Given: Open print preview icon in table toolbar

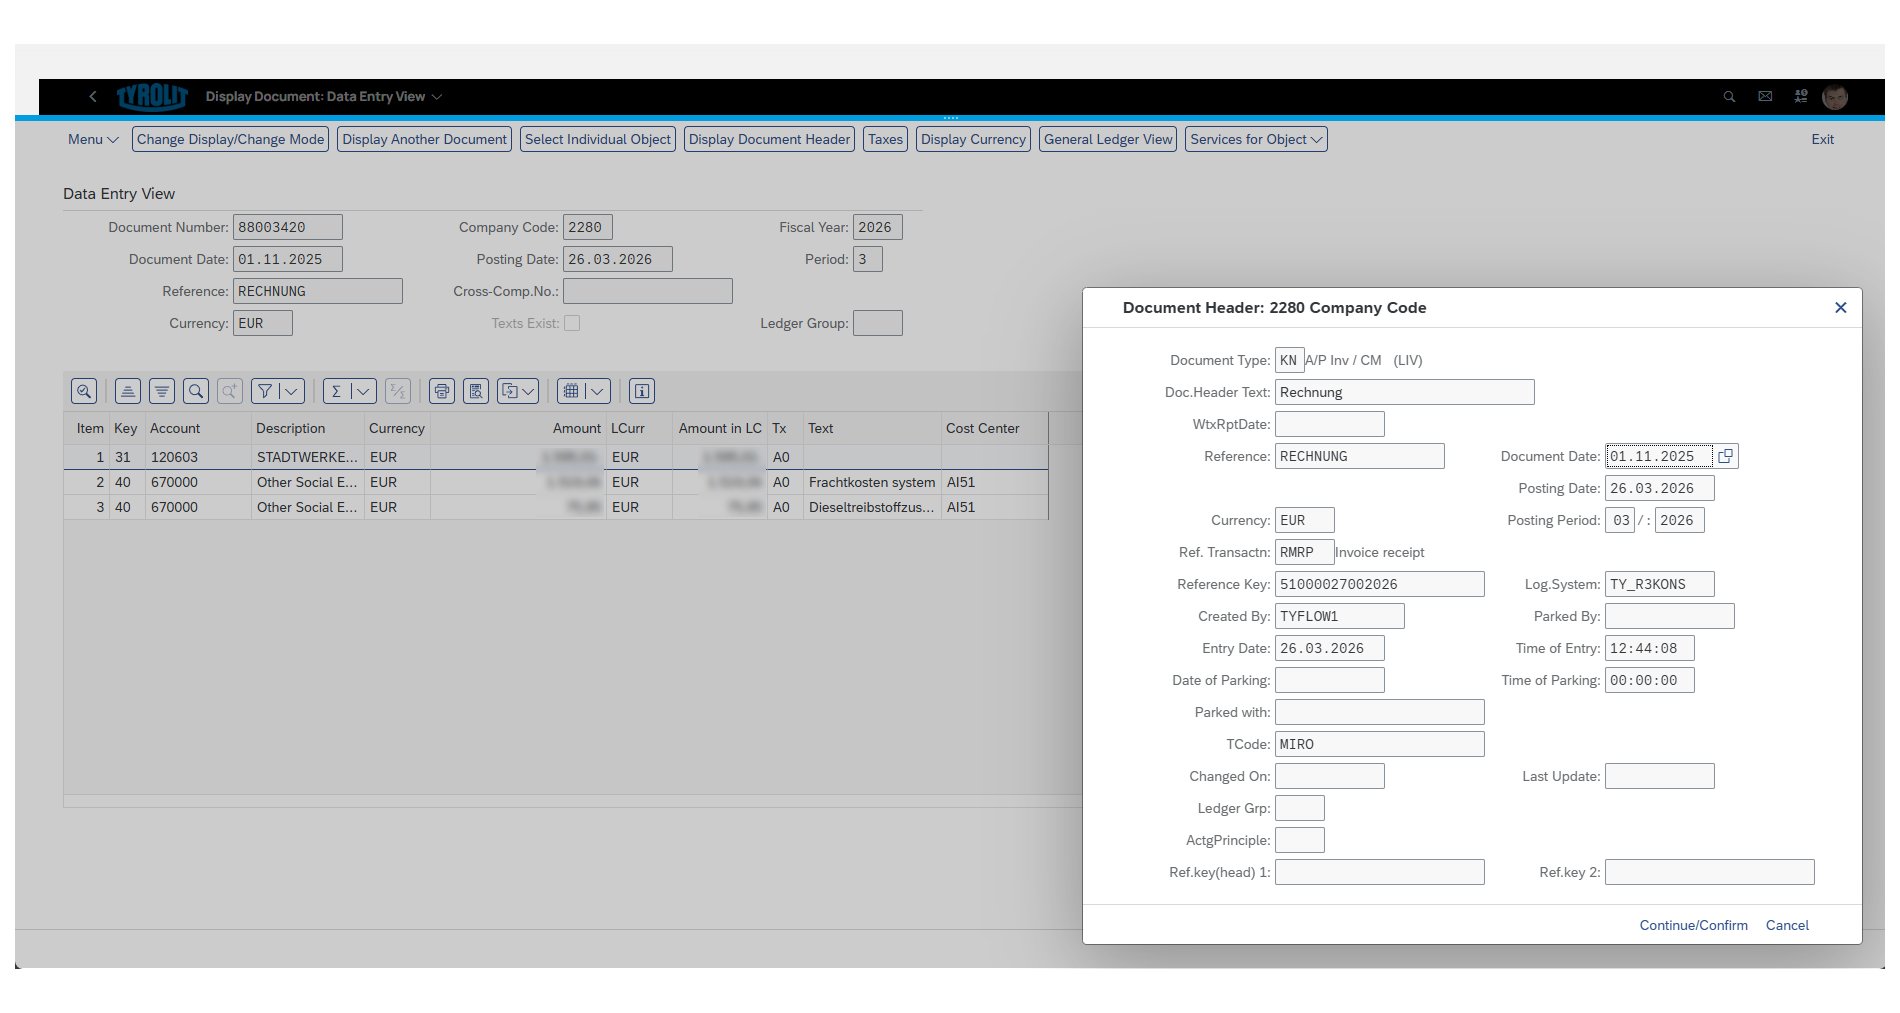Looking at the screenshot, I should click(476, 391).
